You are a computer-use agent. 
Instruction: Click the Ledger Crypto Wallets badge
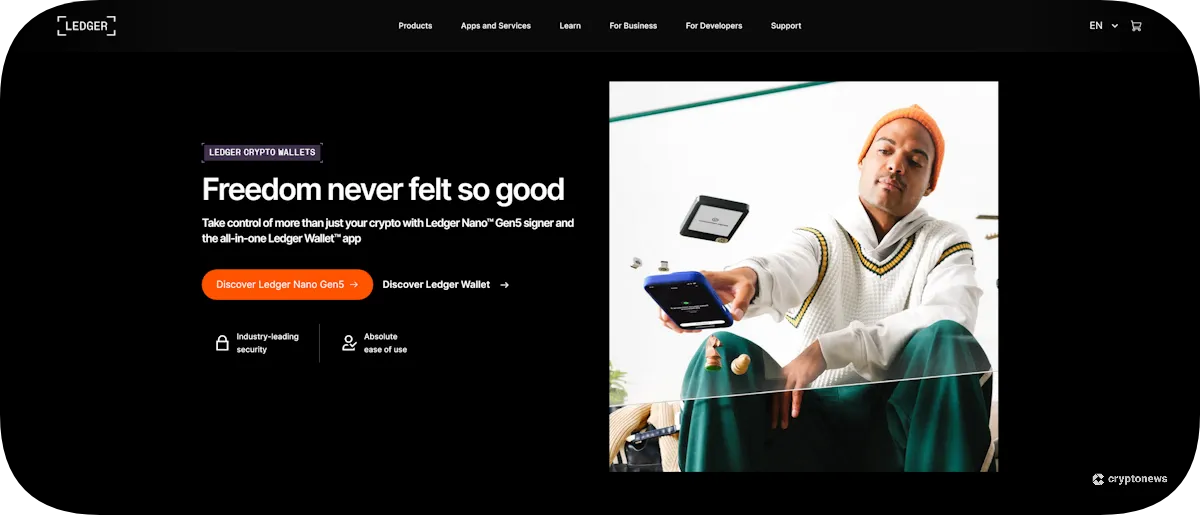click(x=262, y=153)
